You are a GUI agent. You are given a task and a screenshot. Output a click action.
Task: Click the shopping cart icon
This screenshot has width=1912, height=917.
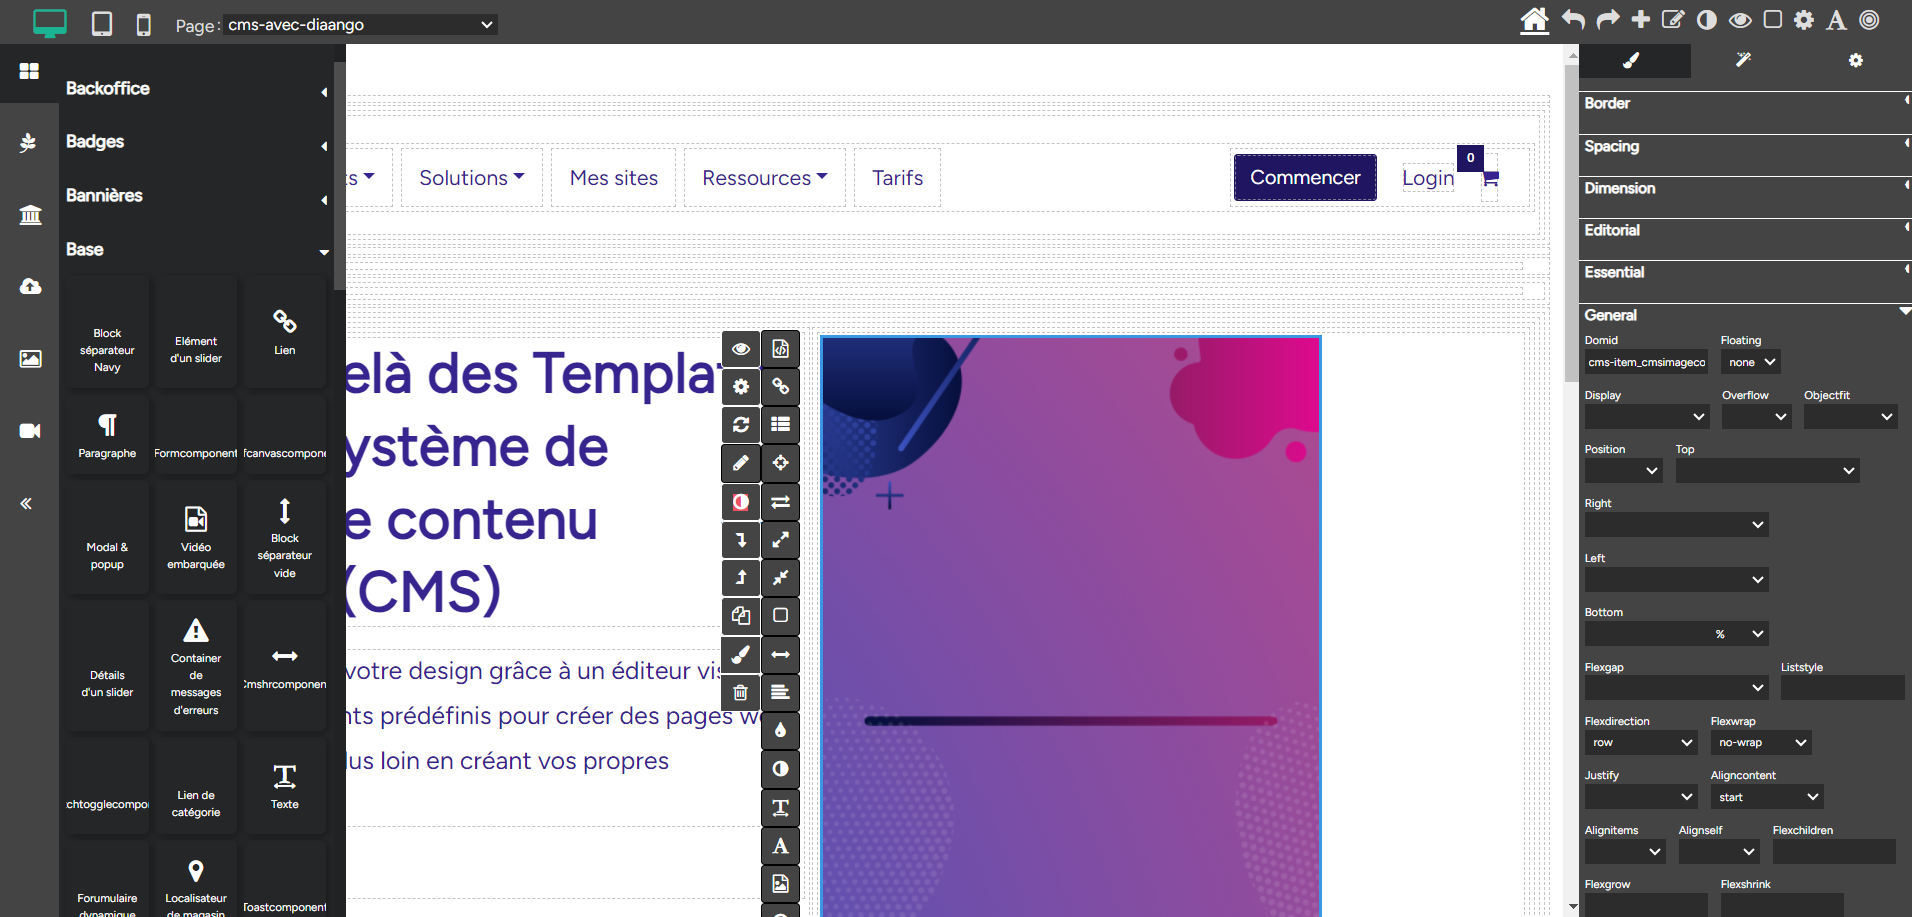[x=1490, y=179]
